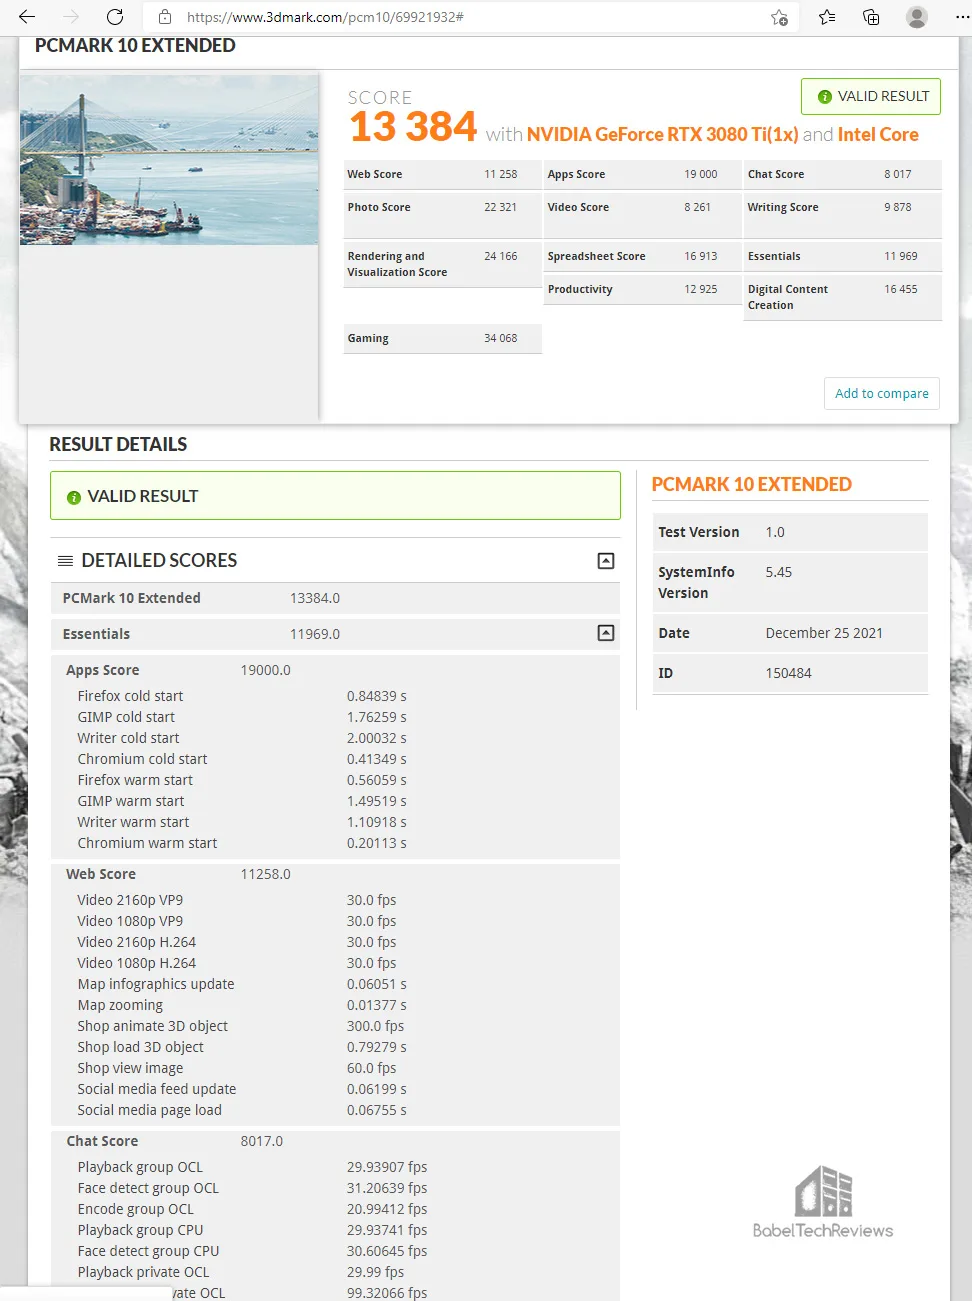
Task: Reload the page with the refresh icon
Action: 115,17
